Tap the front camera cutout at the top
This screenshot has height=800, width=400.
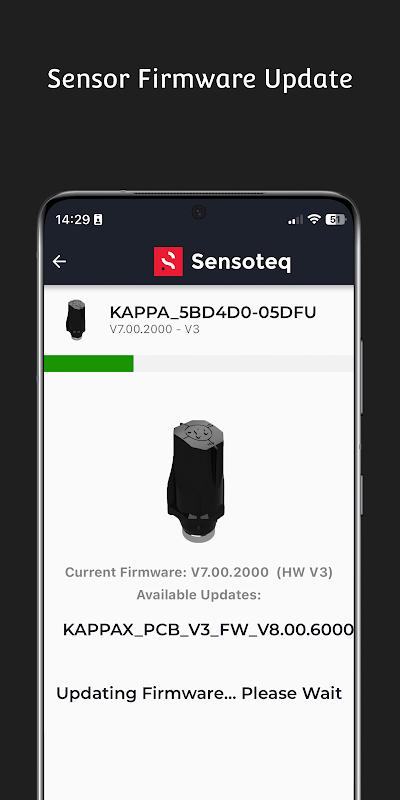[x=198, y=211]
